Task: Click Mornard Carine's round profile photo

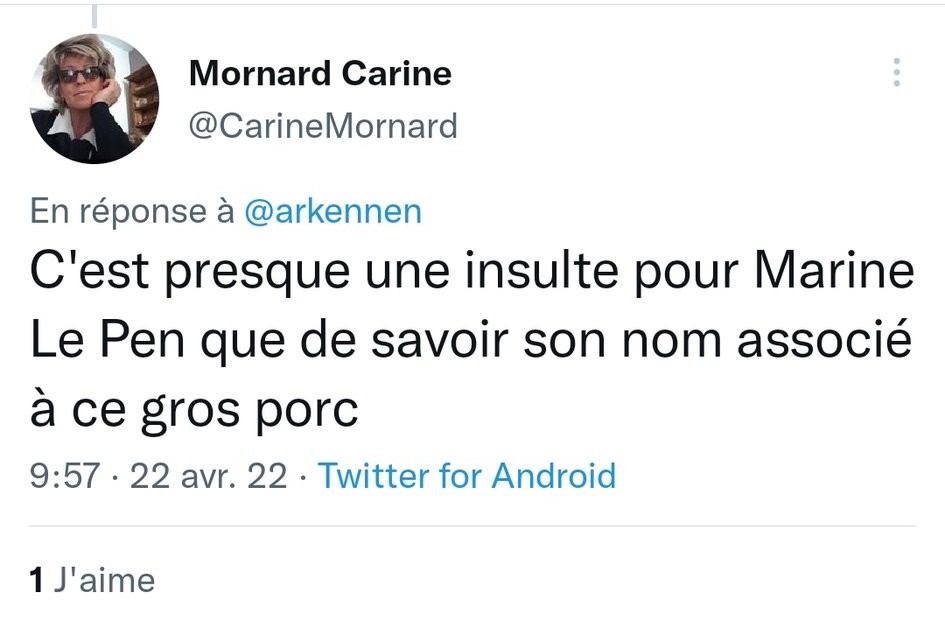Action: [95, 99]
